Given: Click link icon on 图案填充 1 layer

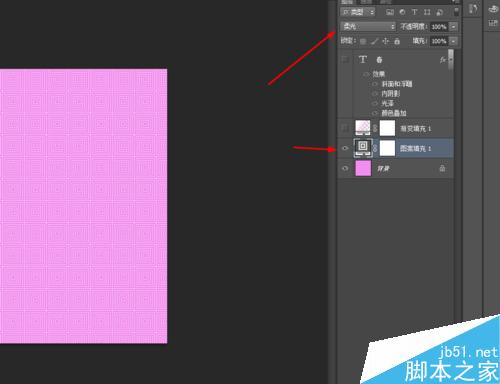Looking at the screenshot, I should [x=375, y=148].
